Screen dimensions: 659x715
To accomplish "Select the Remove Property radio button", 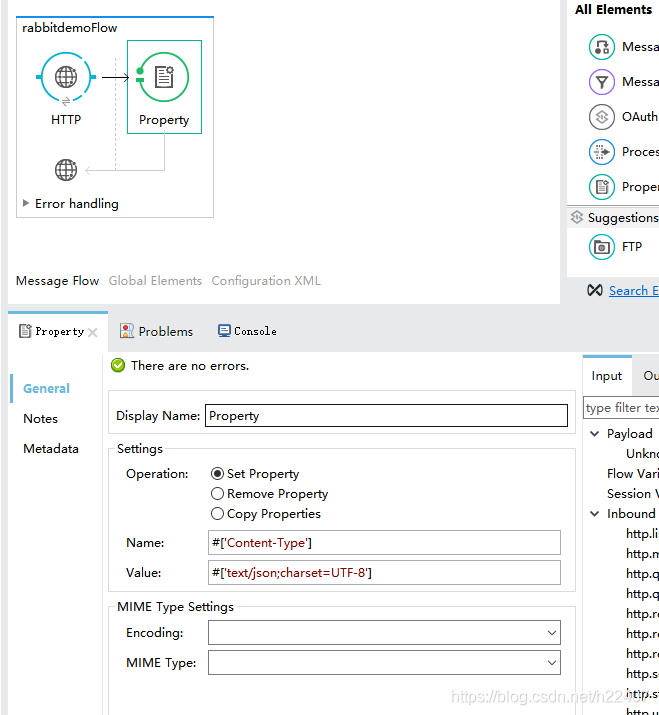I will [218, 494].
